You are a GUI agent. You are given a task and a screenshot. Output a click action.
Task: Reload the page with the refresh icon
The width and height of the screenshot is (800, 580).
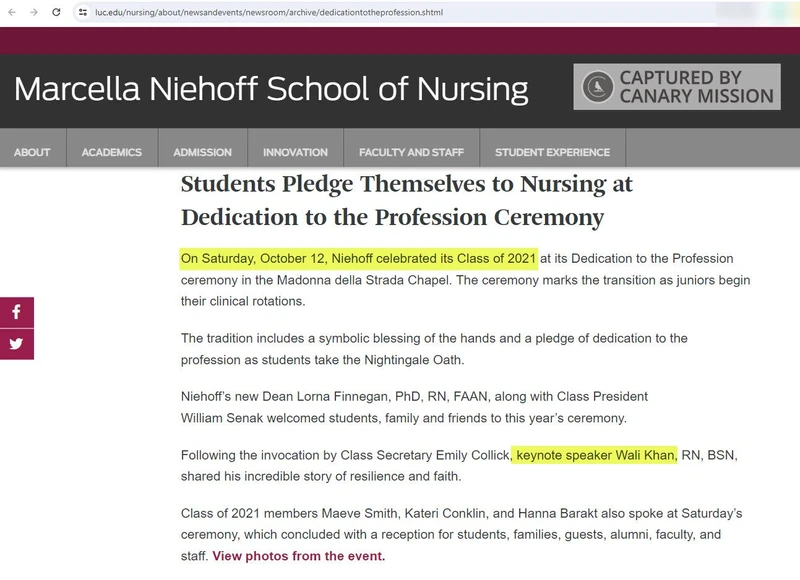coord(56,12)
